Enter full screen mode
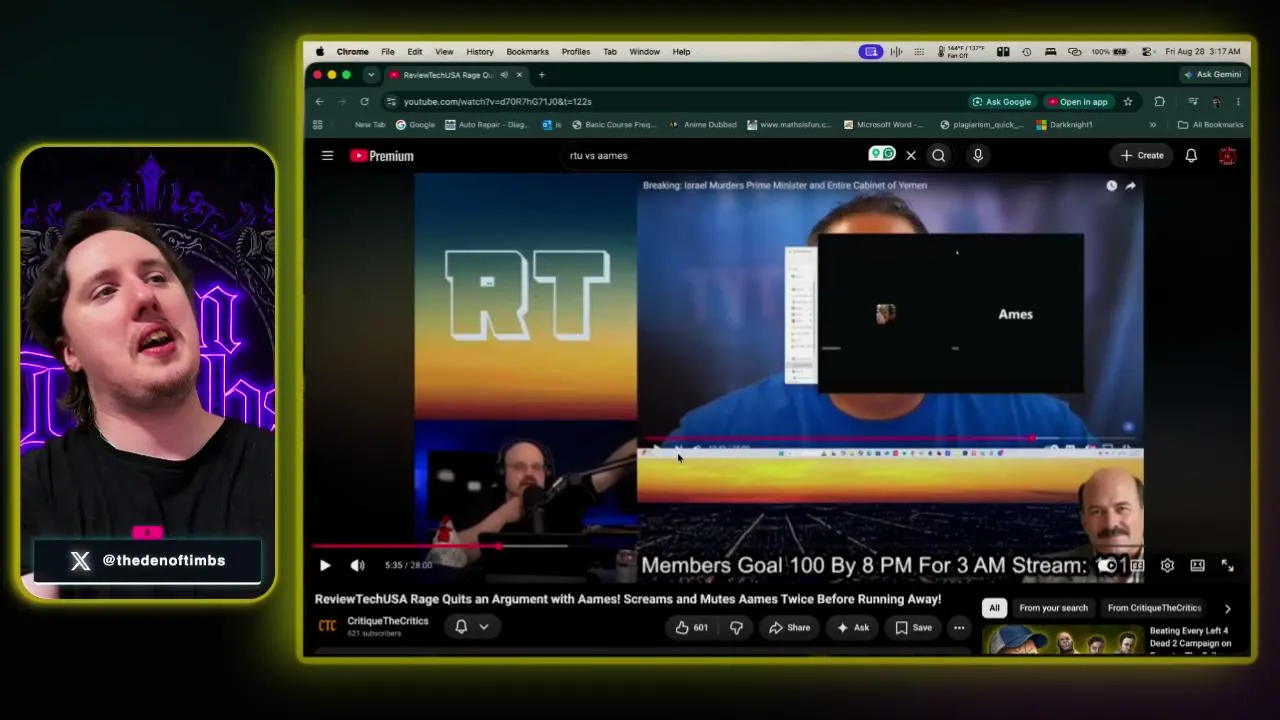 point(1227,565)
